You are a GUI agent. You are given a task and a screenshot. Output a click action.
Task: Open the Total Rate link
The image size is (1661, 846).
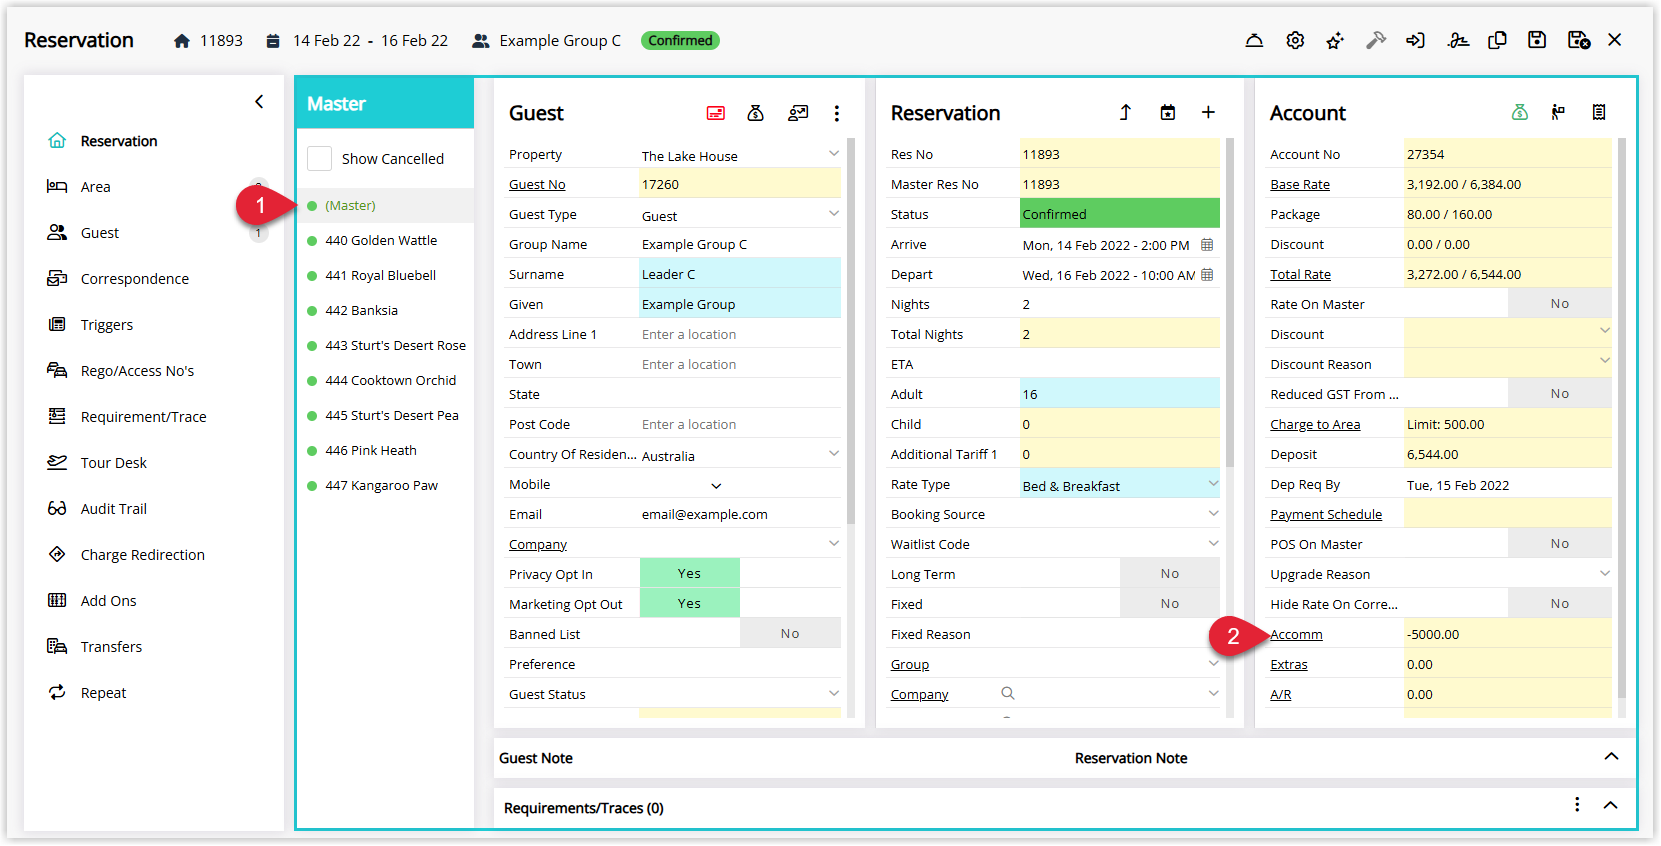1300,275
